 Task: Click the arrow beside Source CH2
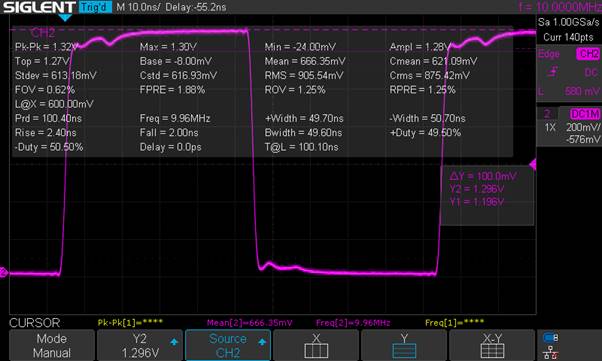pyautogui.click(x=262, y=342)
